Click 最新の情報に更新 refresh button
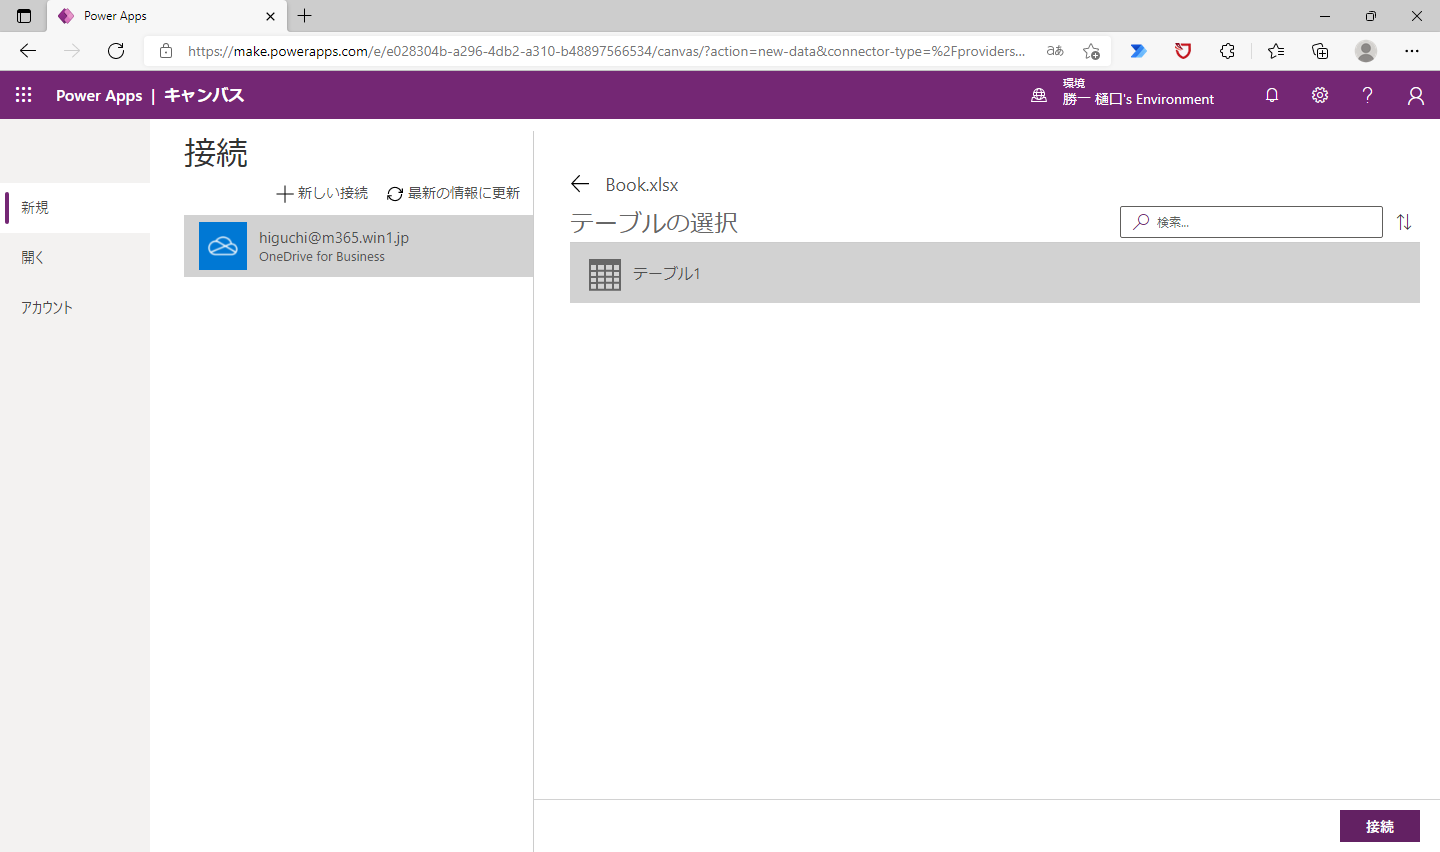1440x852 pixels. [x=453, y=193]
